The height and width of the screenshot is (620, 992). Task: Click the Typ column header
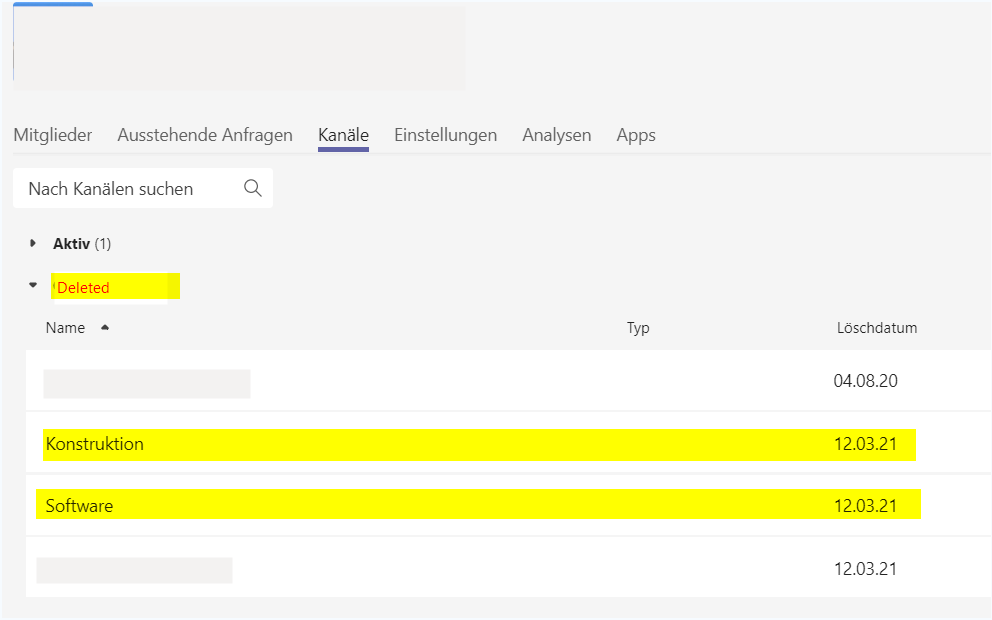[638, 328]
